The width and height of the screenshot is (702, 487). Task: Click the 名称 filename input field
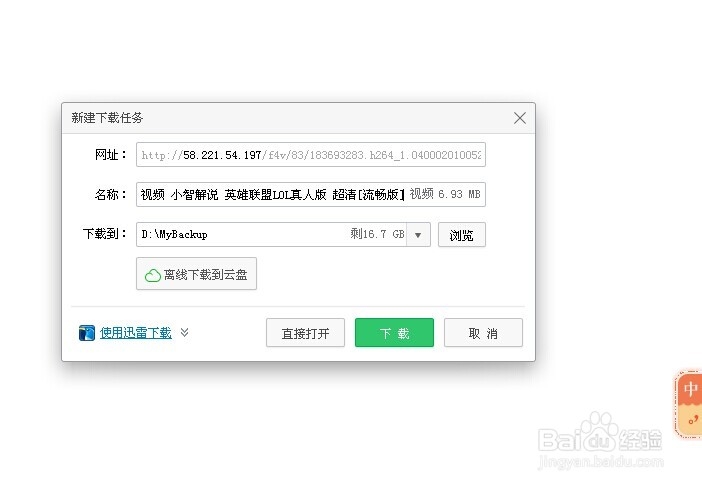pyautogui.click(x=311, y=194)
